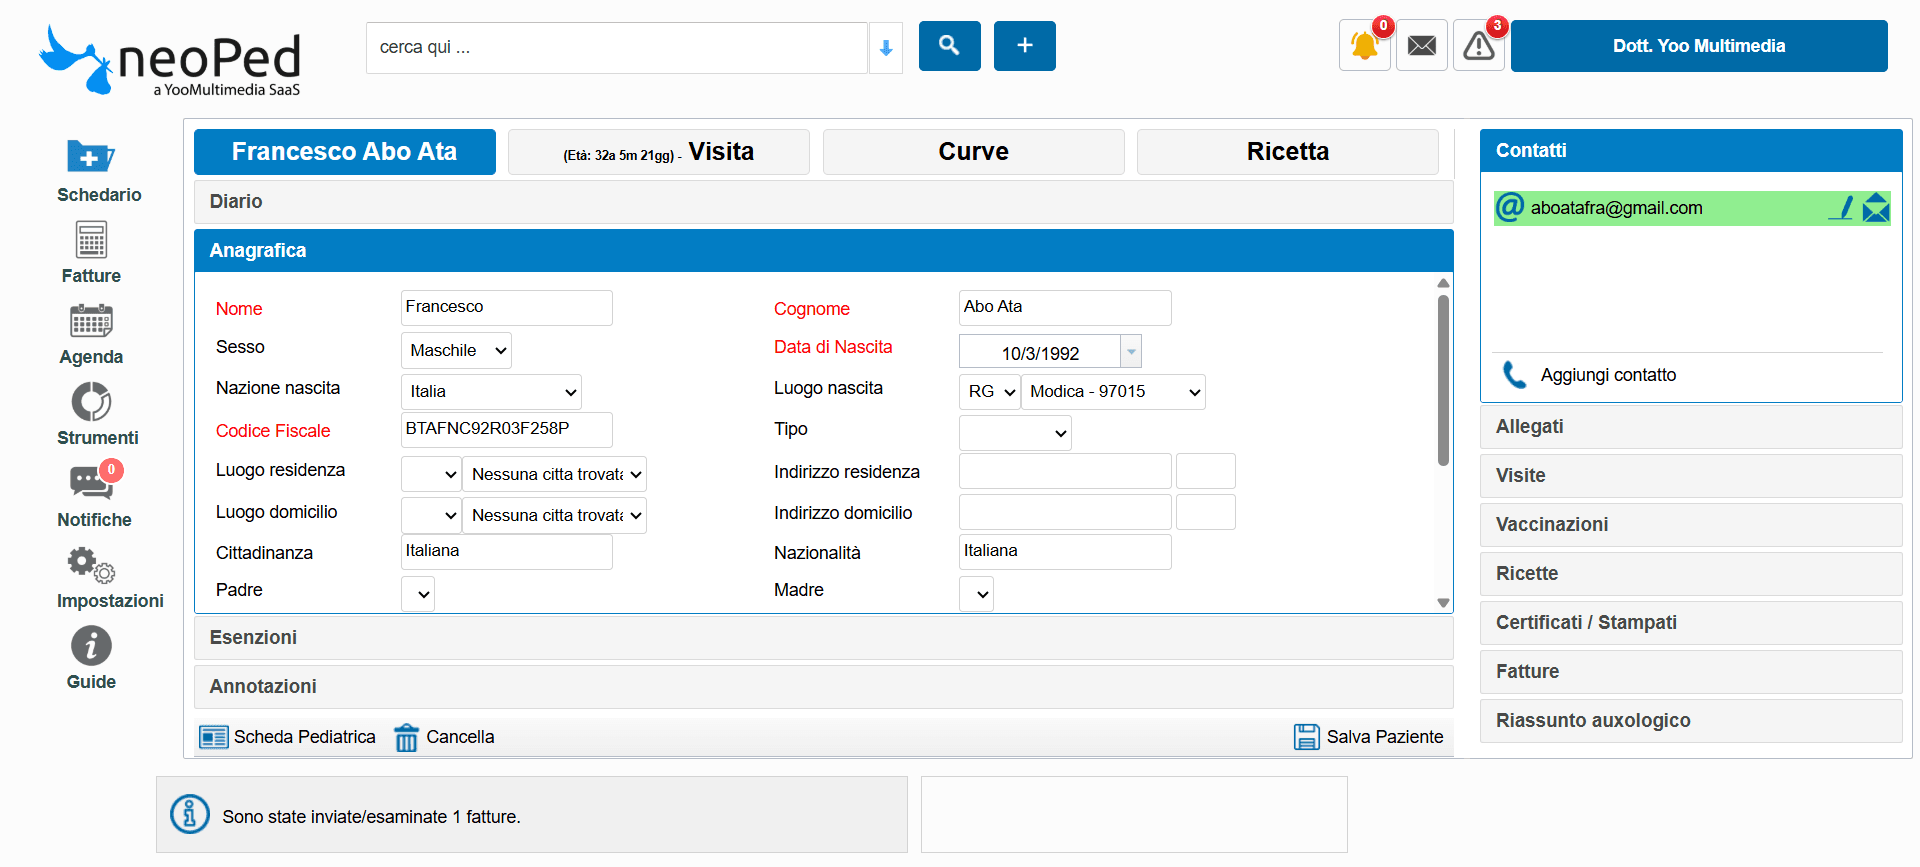This screenshot has width=1920, height=867.
Task: Open the Notifiche chat icon
Action: [94, 482]
